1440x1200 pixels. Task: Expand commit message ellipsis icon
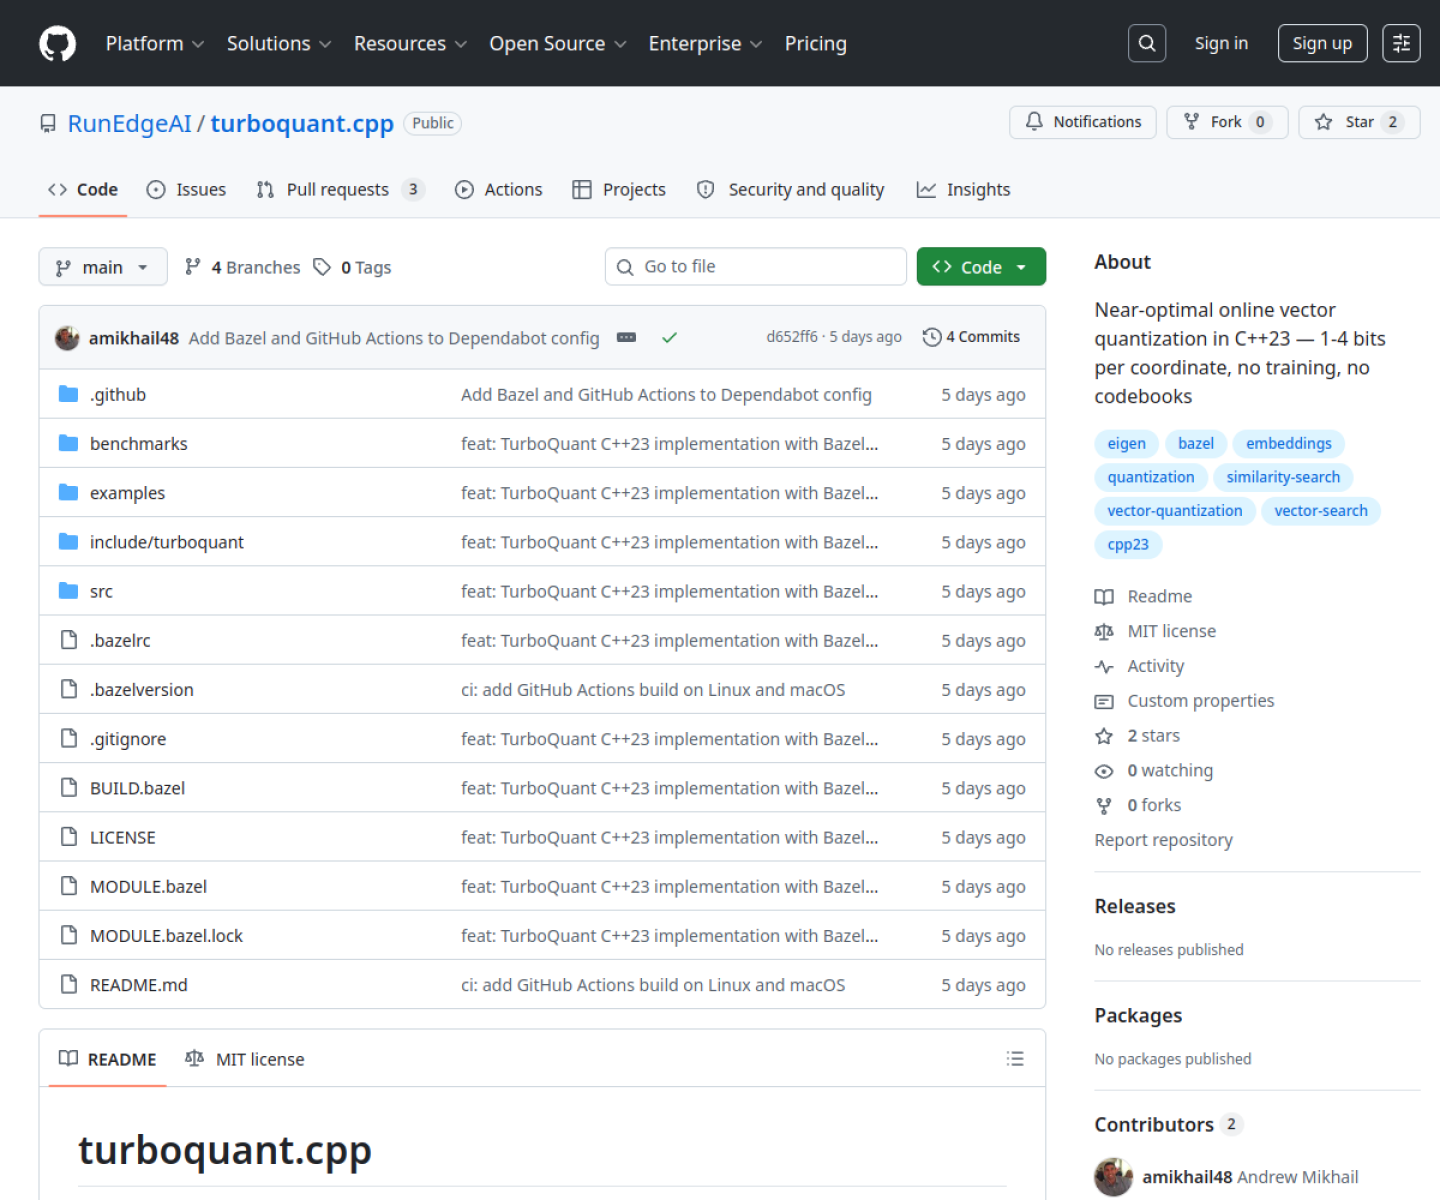[627, 338]
